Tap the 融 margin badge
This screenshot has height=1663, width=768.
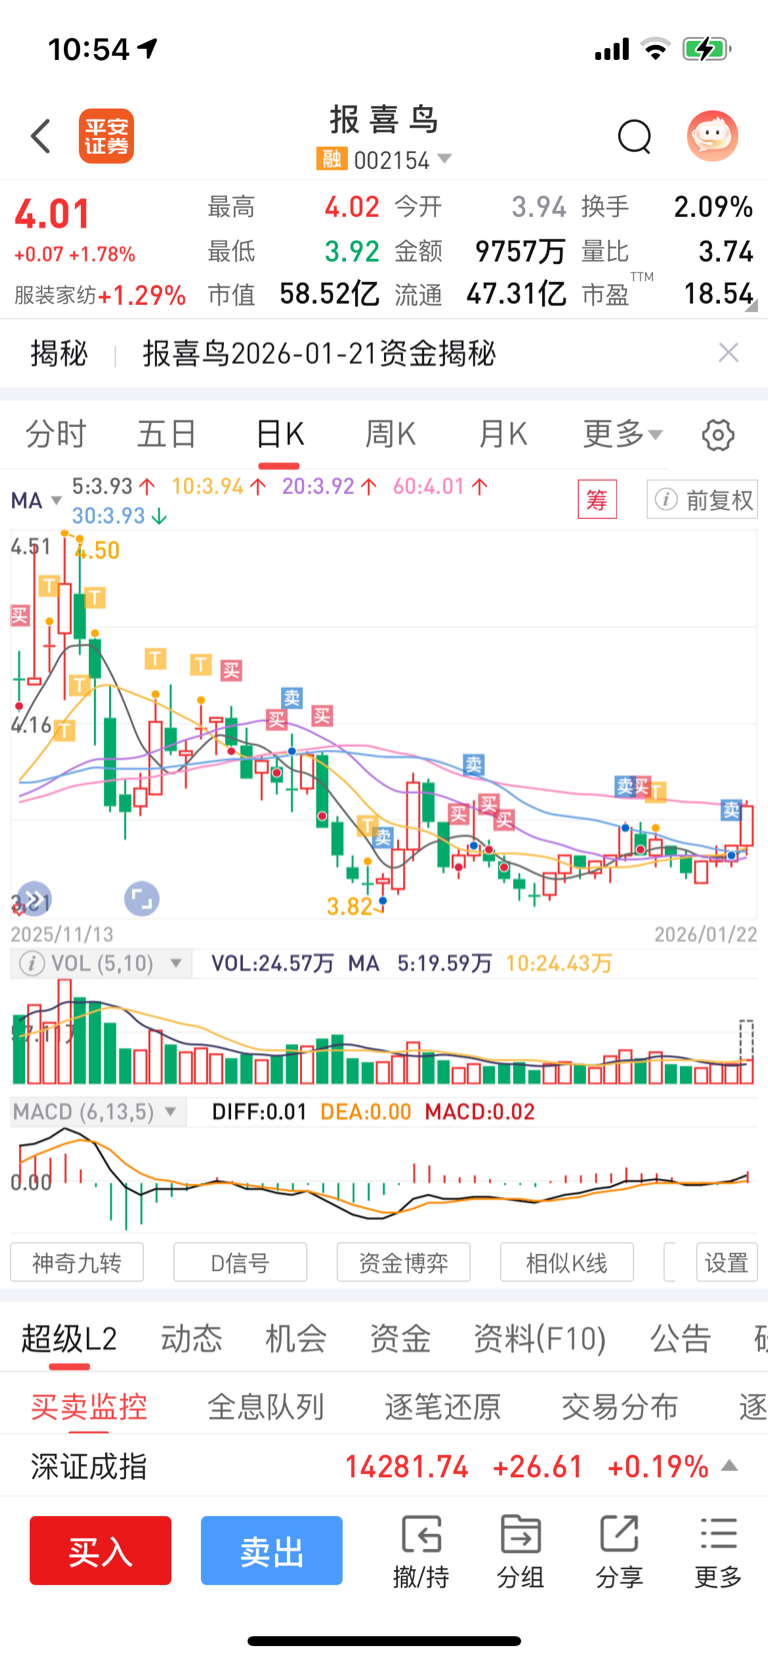click(332, 159)
